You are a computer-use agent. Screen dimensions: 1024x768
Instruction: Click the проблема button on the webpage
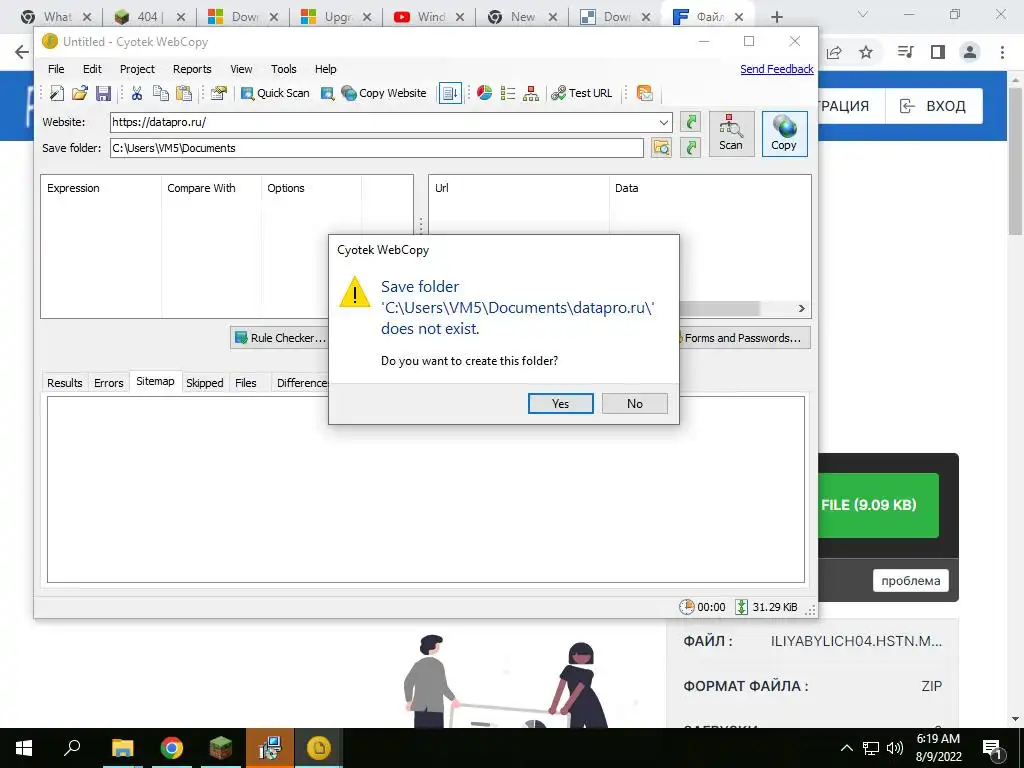pyautogui.click(x=910, y=581)
